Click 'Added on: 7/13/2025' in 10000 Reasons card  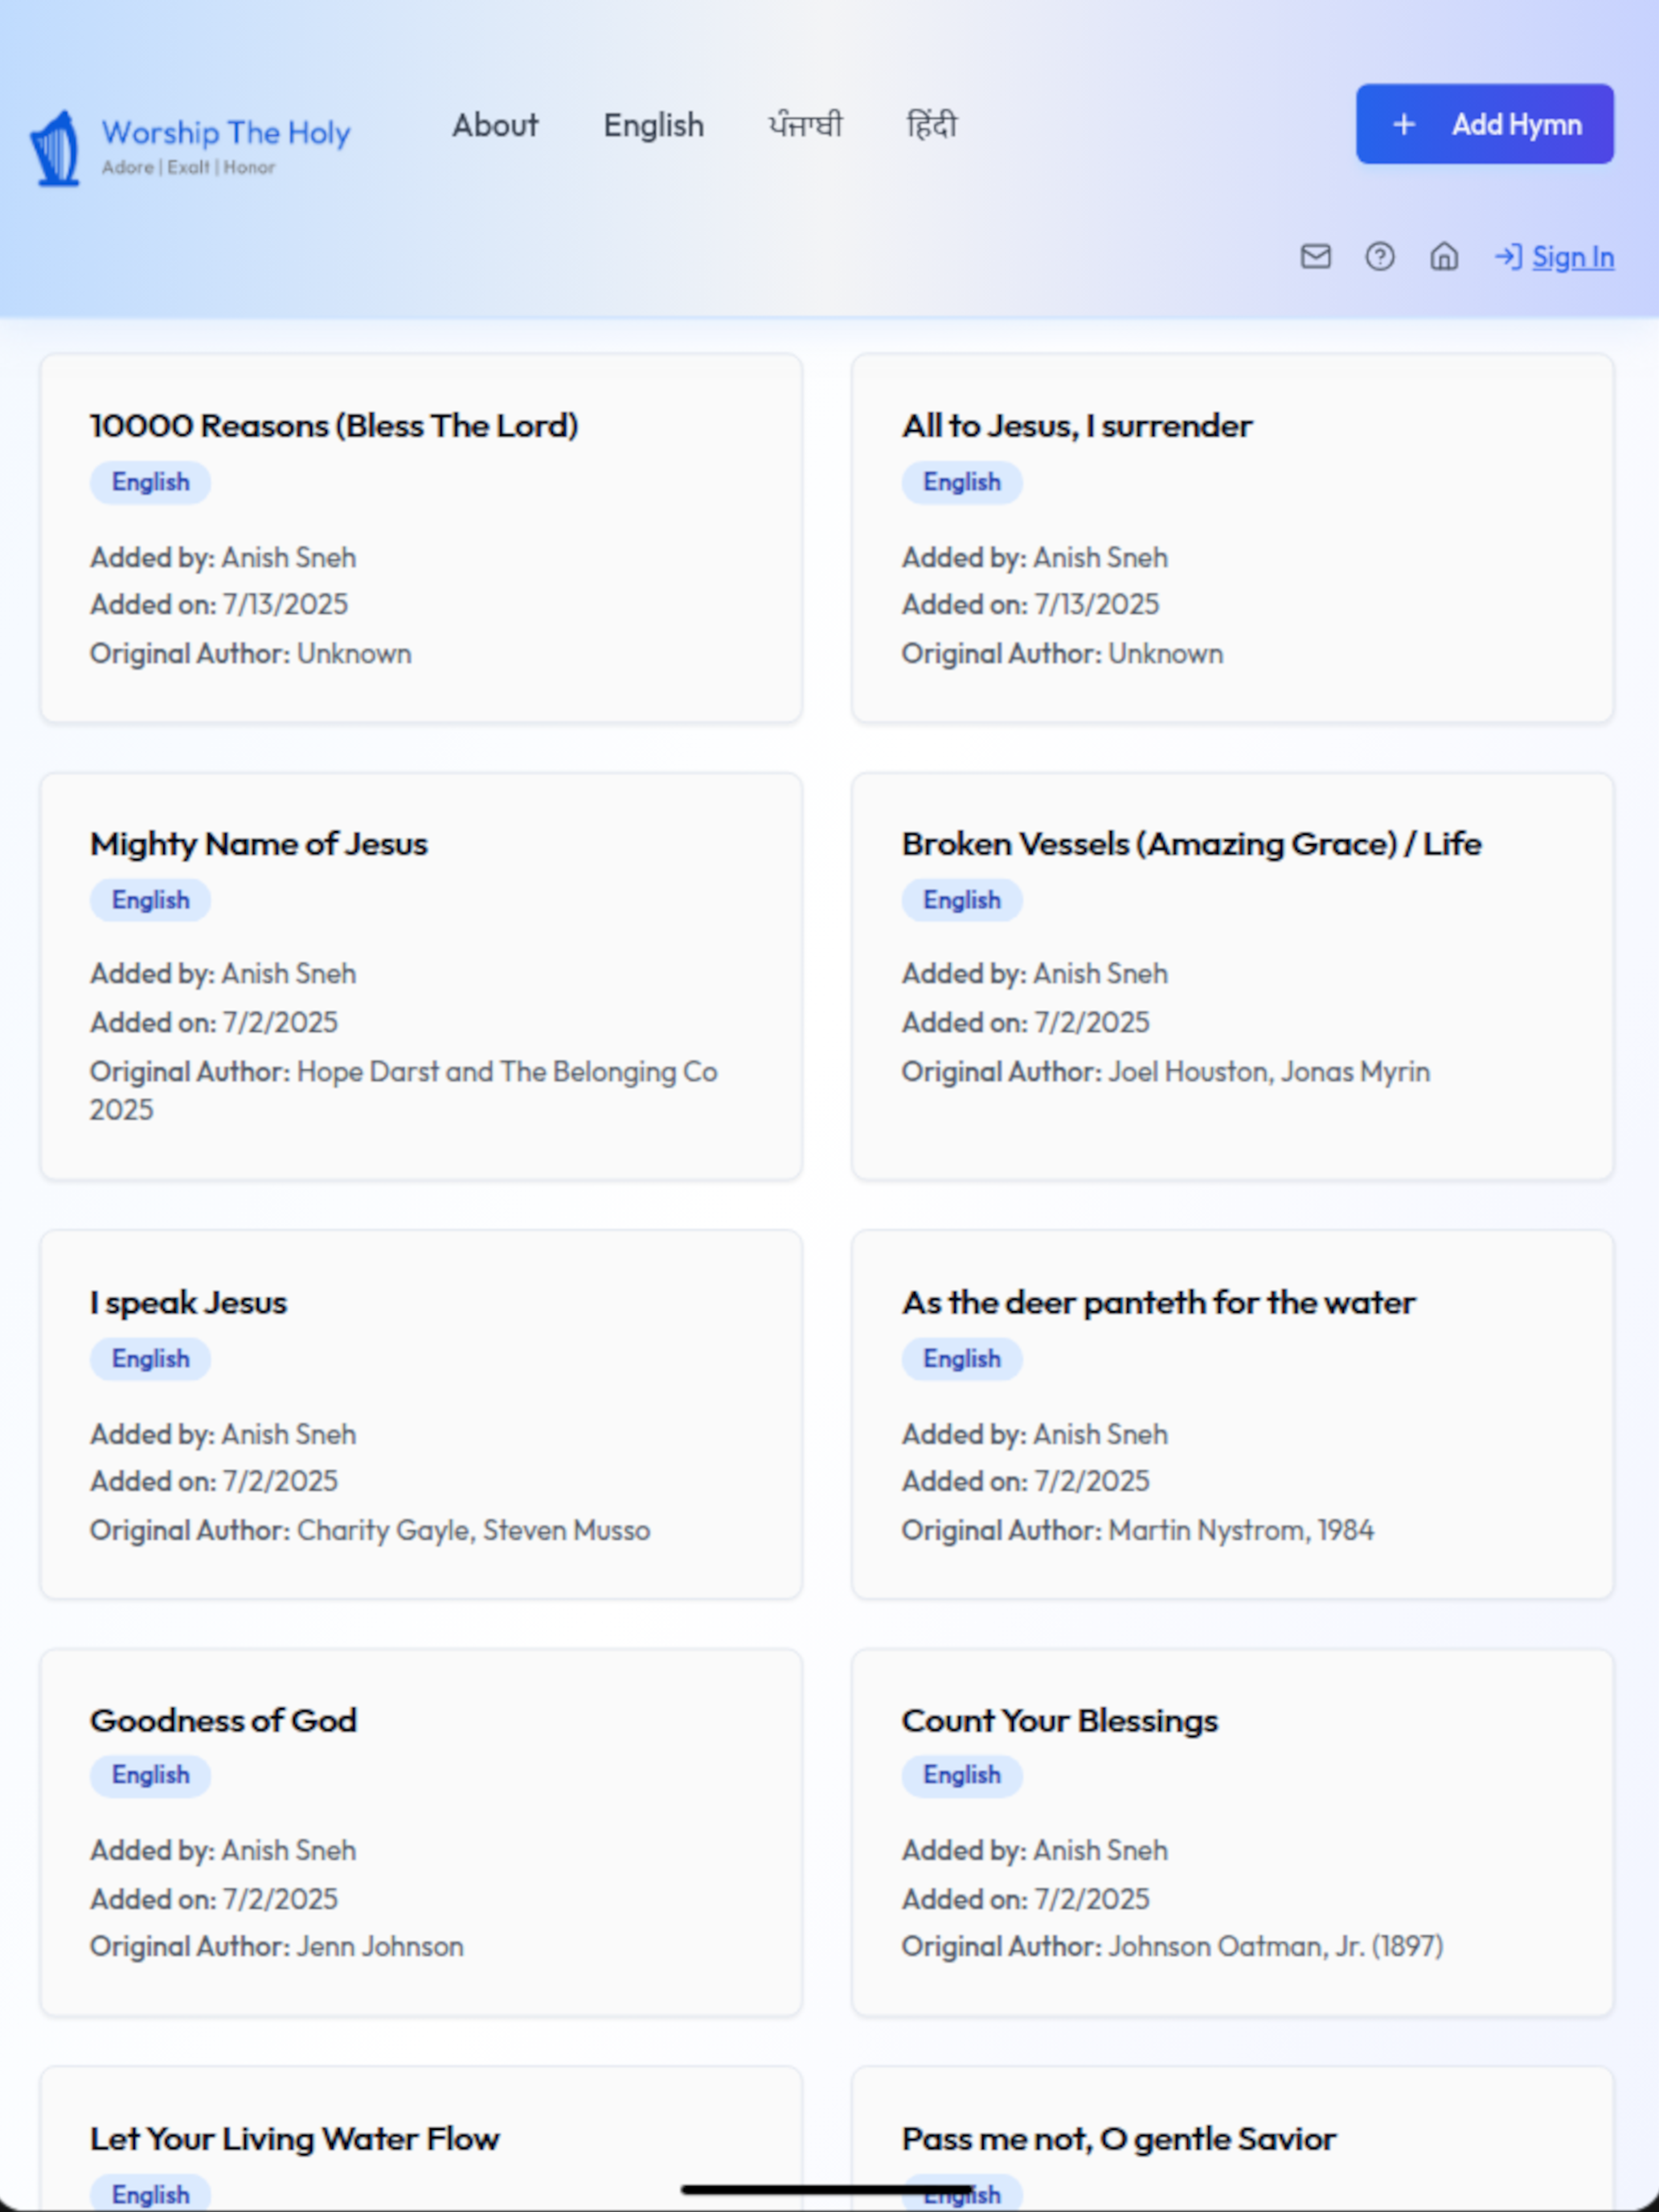click(x=219, y=604)
